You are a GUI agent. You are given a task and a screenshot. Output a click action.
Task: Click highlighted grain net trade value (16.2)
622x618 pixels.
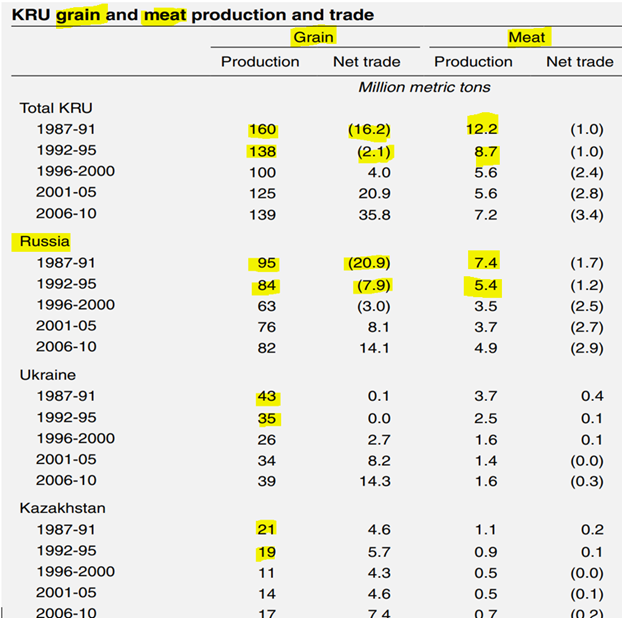point(369,130)
